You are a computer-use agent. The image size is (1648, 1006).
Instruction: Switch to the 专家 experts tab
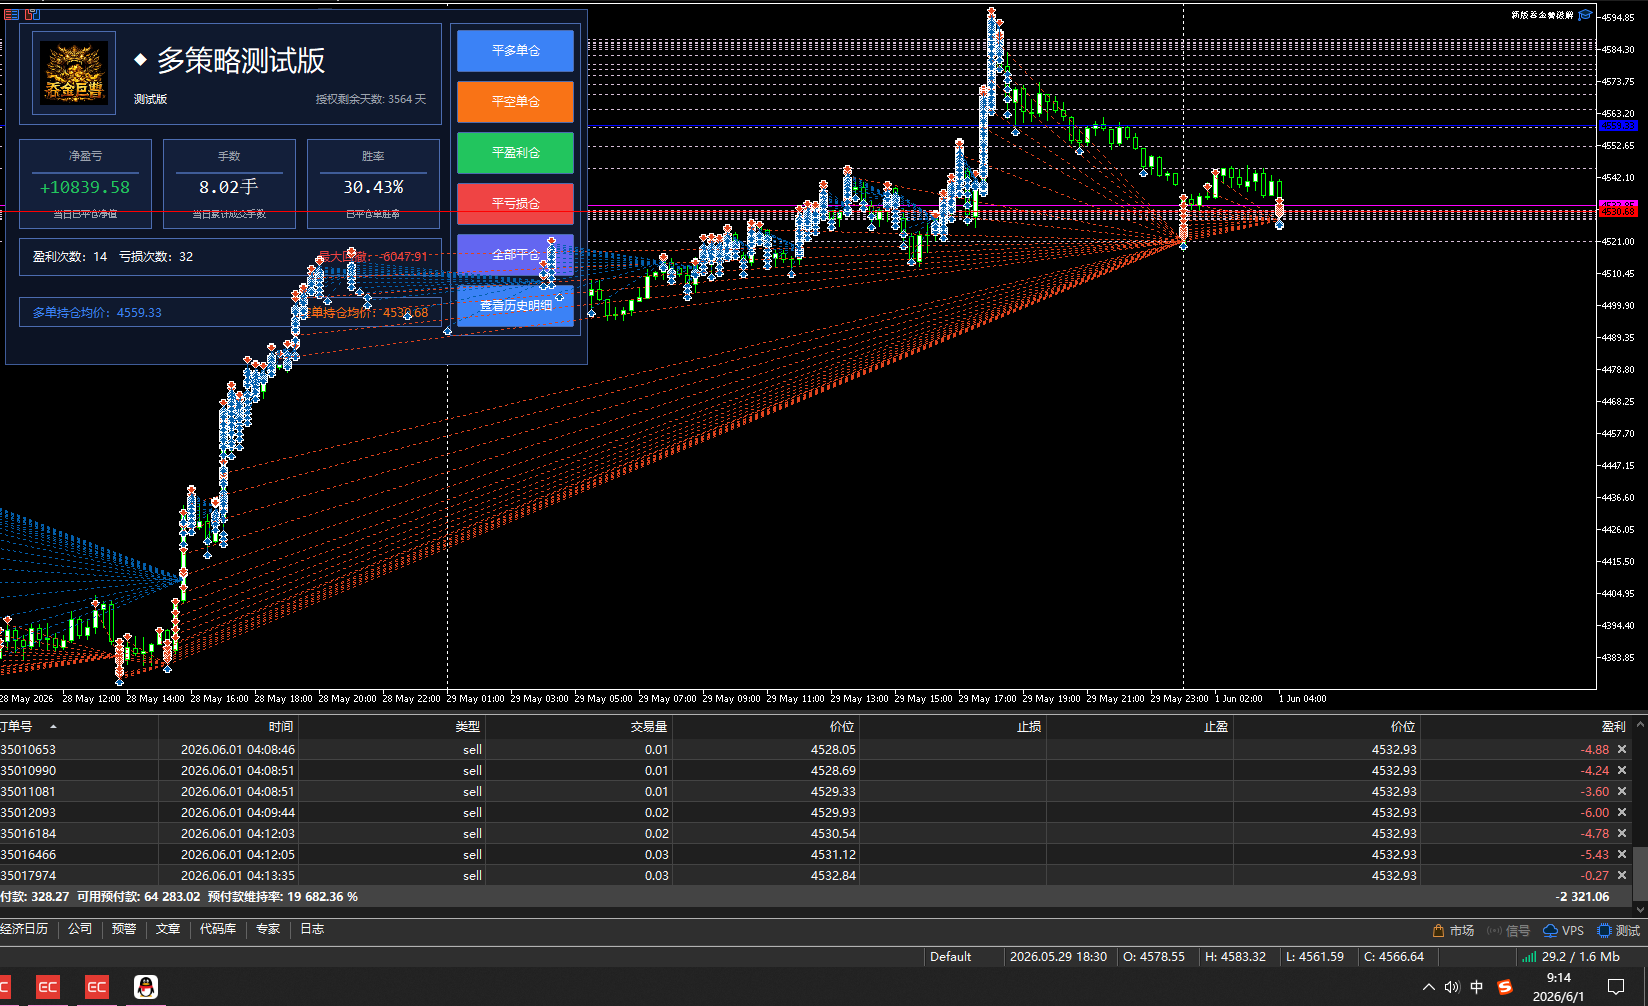[x=268, y=929]
